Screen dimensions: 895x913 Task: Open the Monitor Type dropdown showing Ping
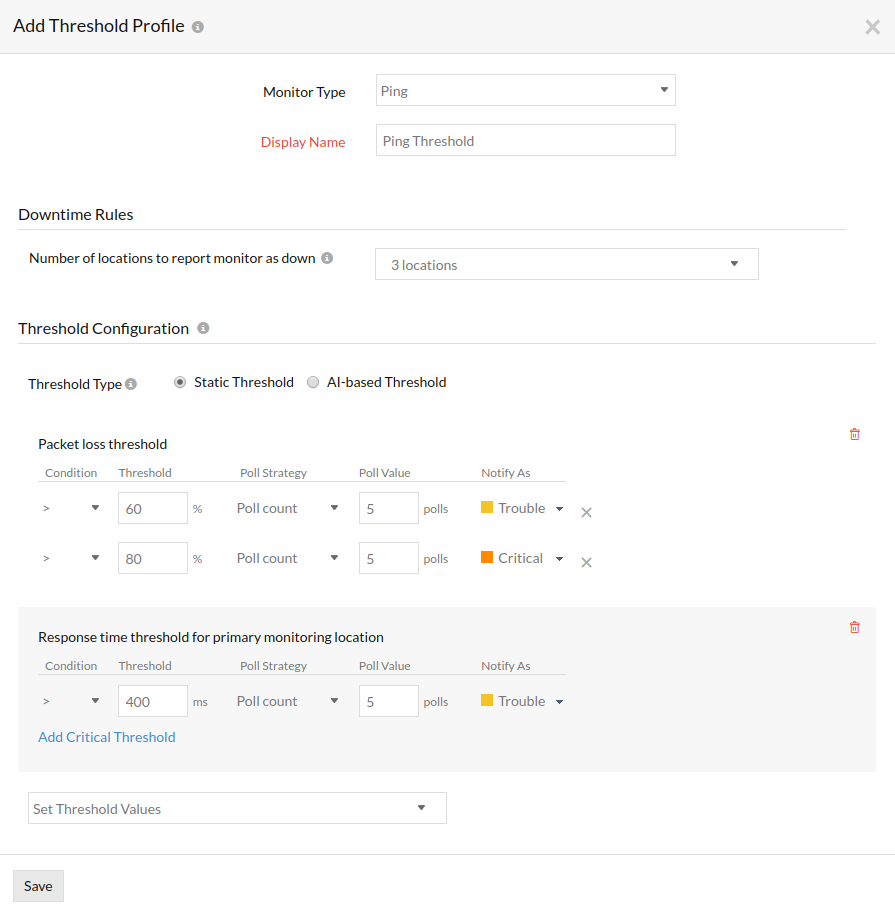coord(525,89)
